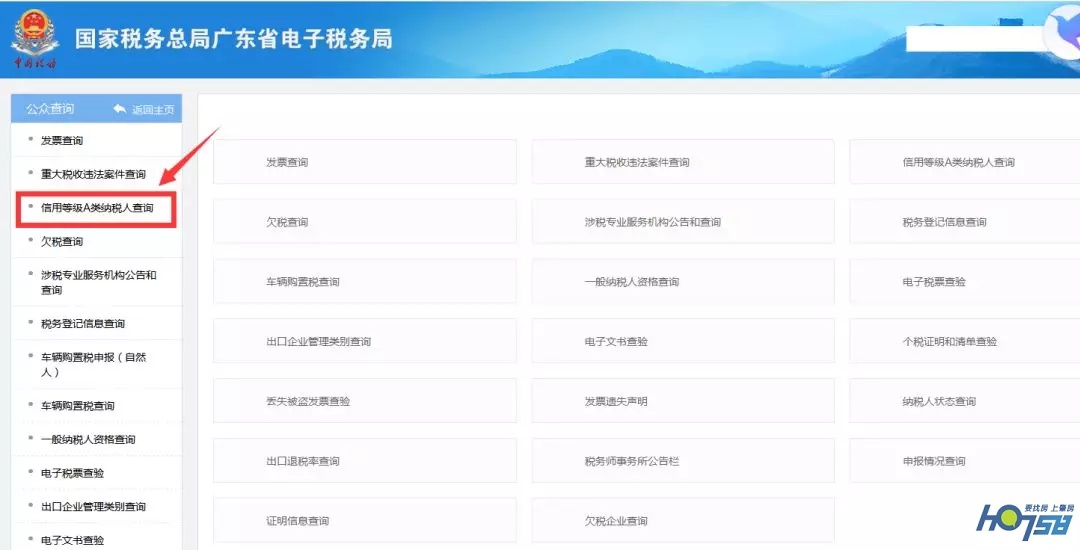Open the 税务师事务所公告栏 card
1080x550 pixels.
[683, 461]
